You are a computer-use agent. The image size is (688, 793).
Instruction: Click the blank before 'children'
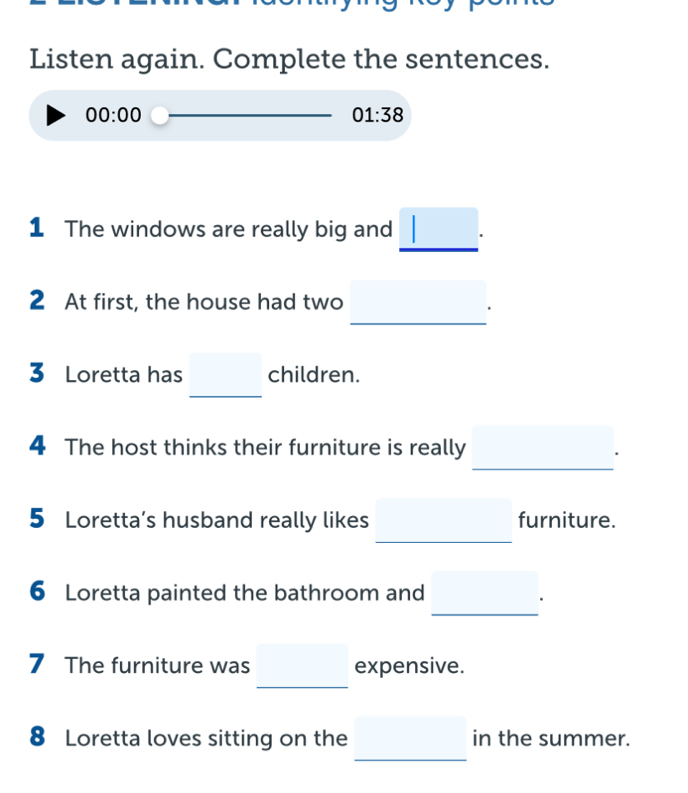pyautogui.click(x=226, y=375)
